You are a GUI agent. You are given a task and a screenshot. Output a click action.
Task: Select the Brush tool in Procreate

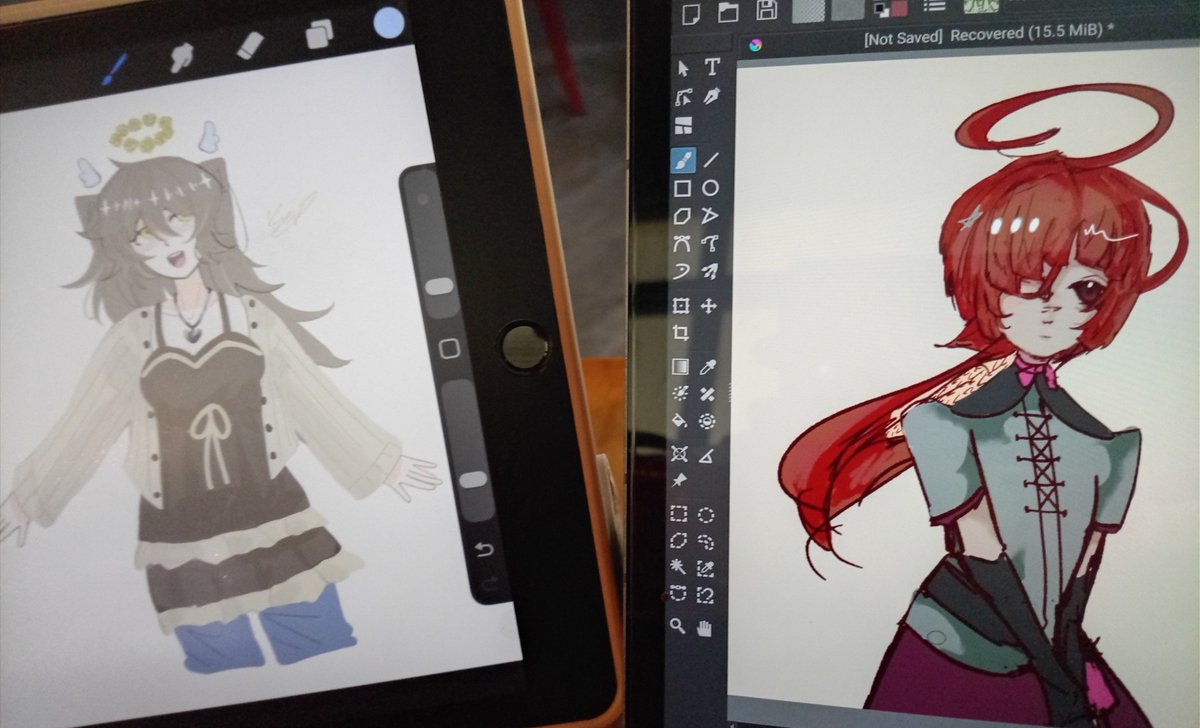click(115, 68)
